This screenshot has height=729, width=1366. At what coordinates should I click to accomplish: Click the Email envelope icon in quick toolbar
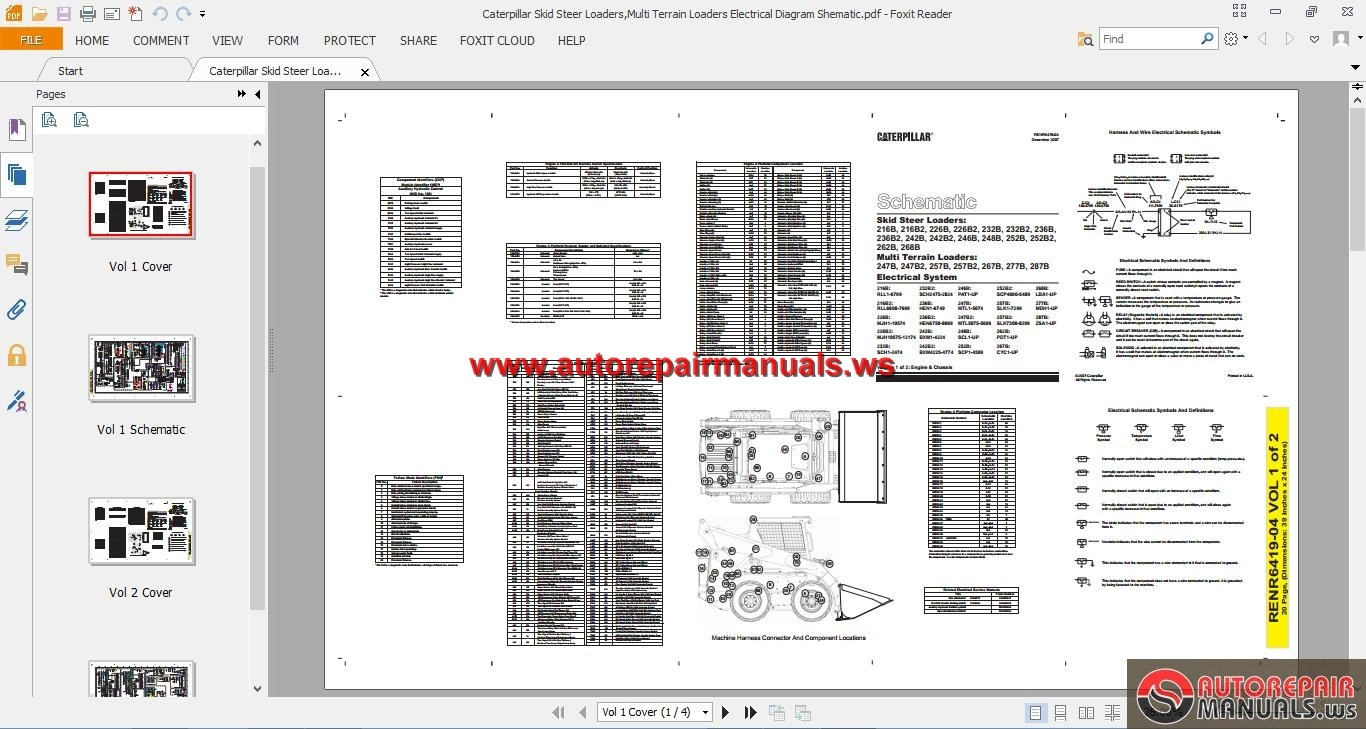tap(111, 14)
